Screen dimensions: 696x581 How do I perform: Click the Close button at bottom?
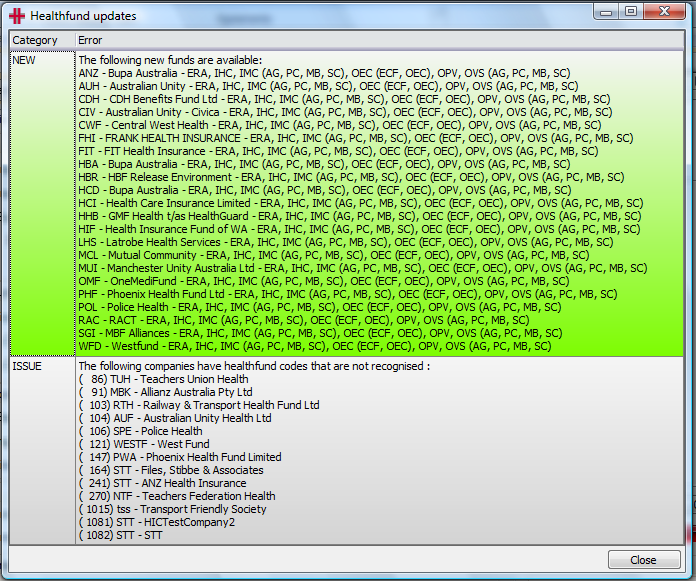(x=644, y=560)
